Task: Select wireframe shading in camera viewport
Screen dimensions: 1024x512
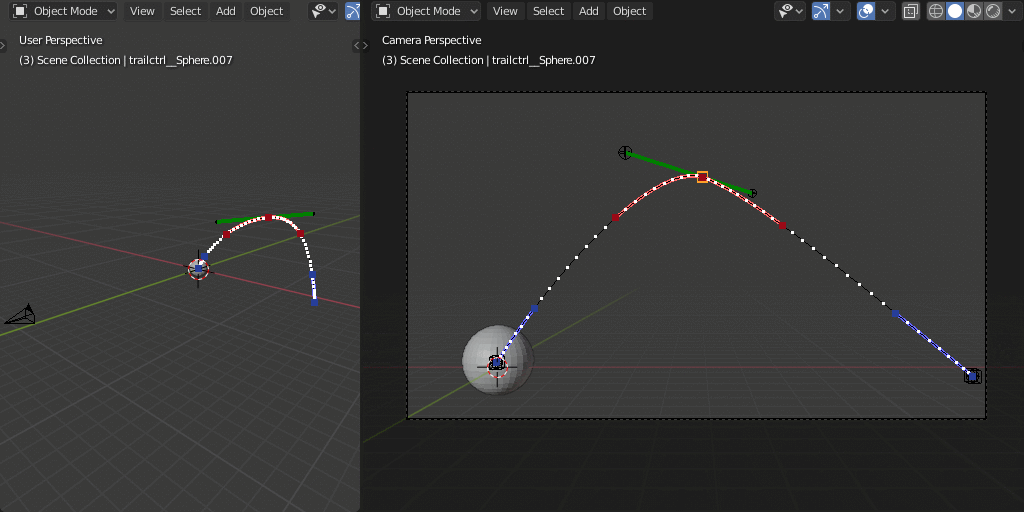Action: pos(936,11)
